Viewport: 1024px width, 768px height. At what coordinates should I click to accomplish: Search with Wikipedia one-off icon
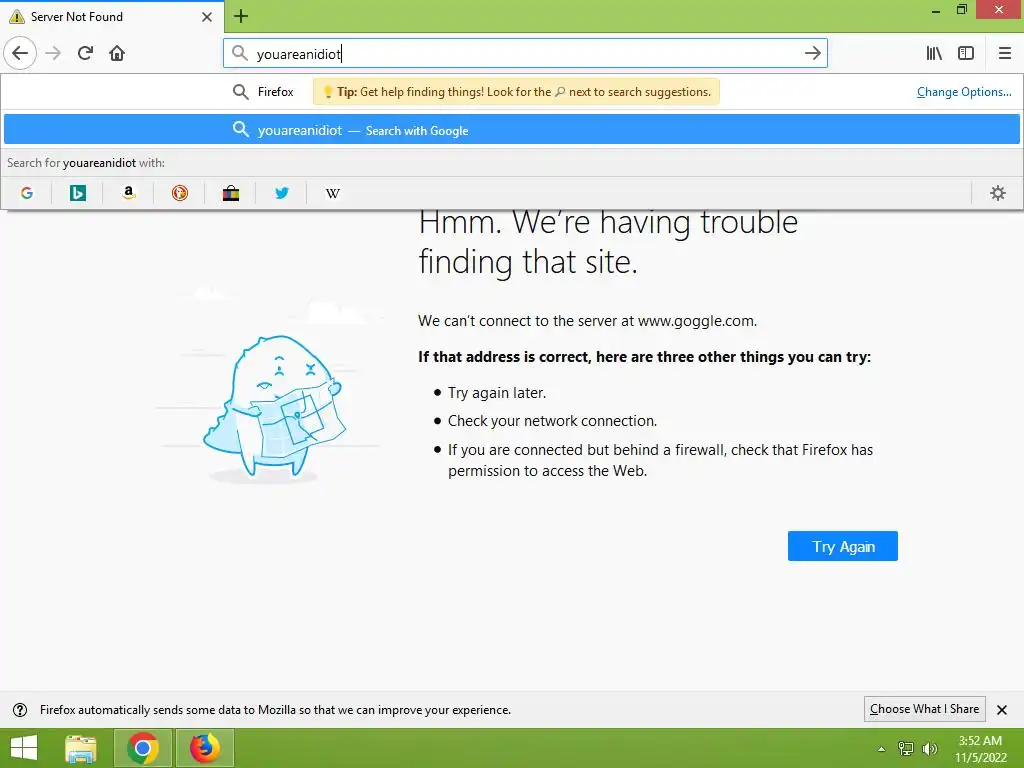pos(332,193)
